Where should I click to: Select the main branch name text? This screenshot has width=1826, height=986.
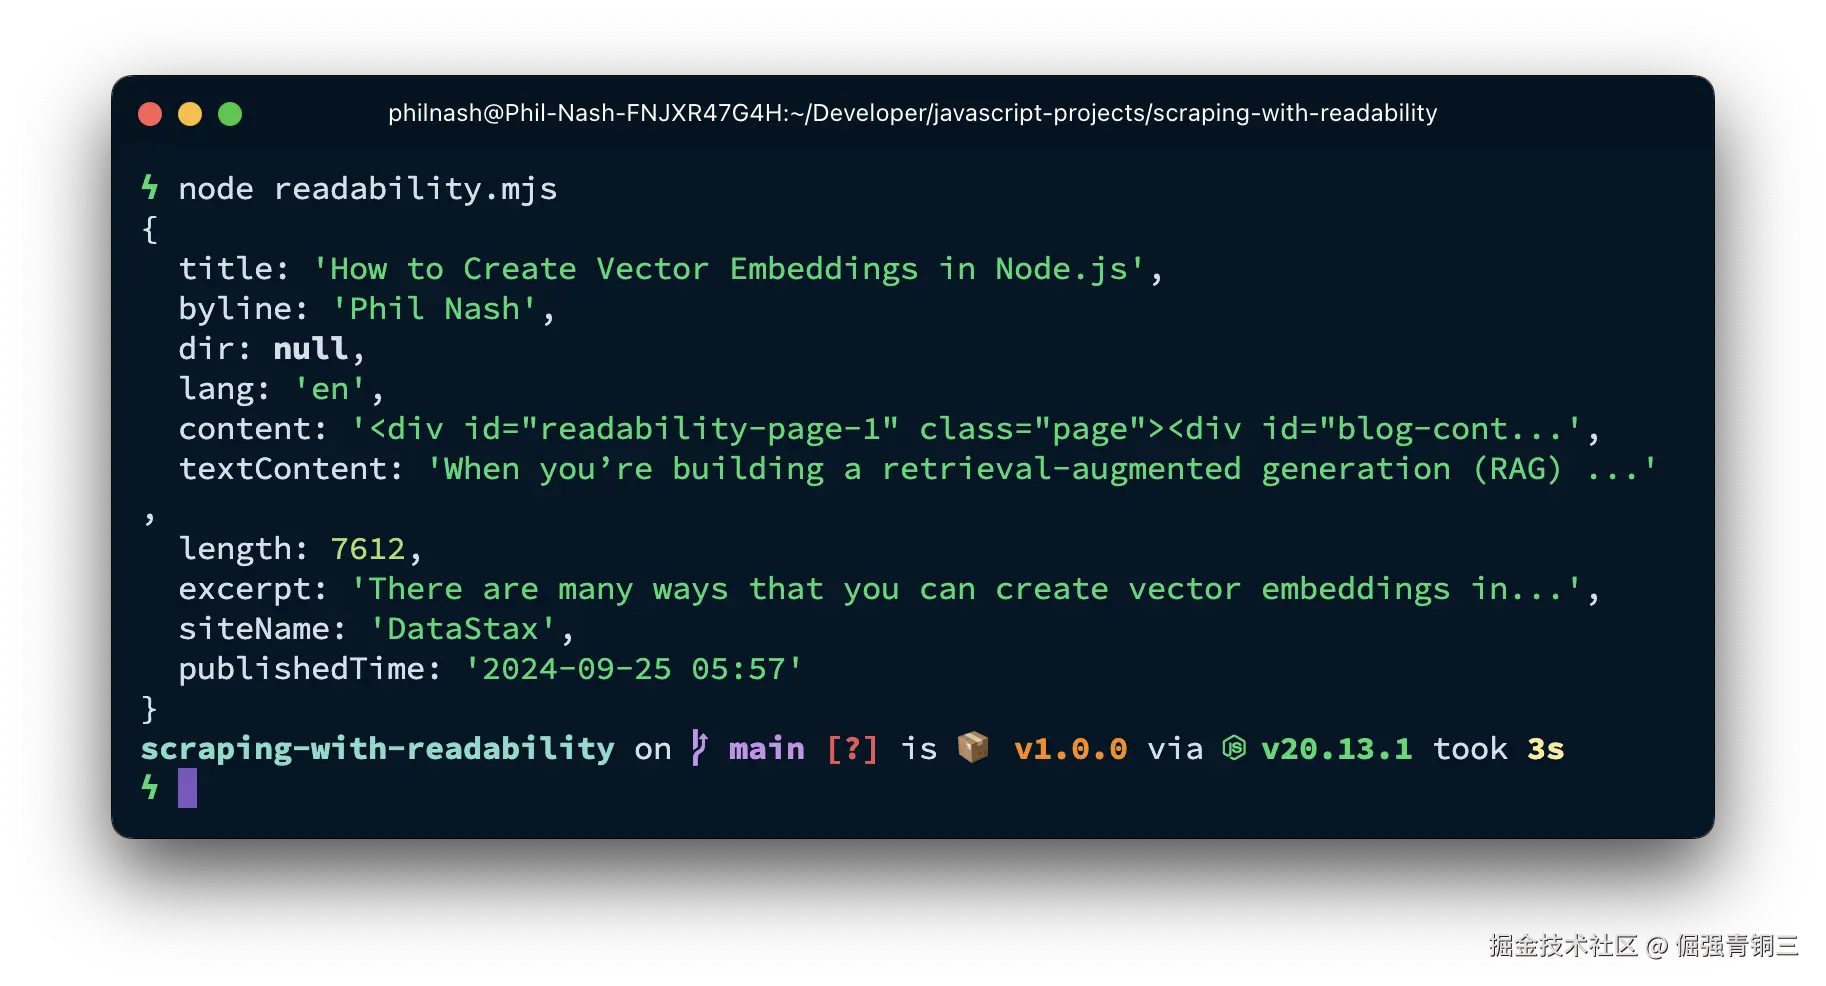pos(766,748)
